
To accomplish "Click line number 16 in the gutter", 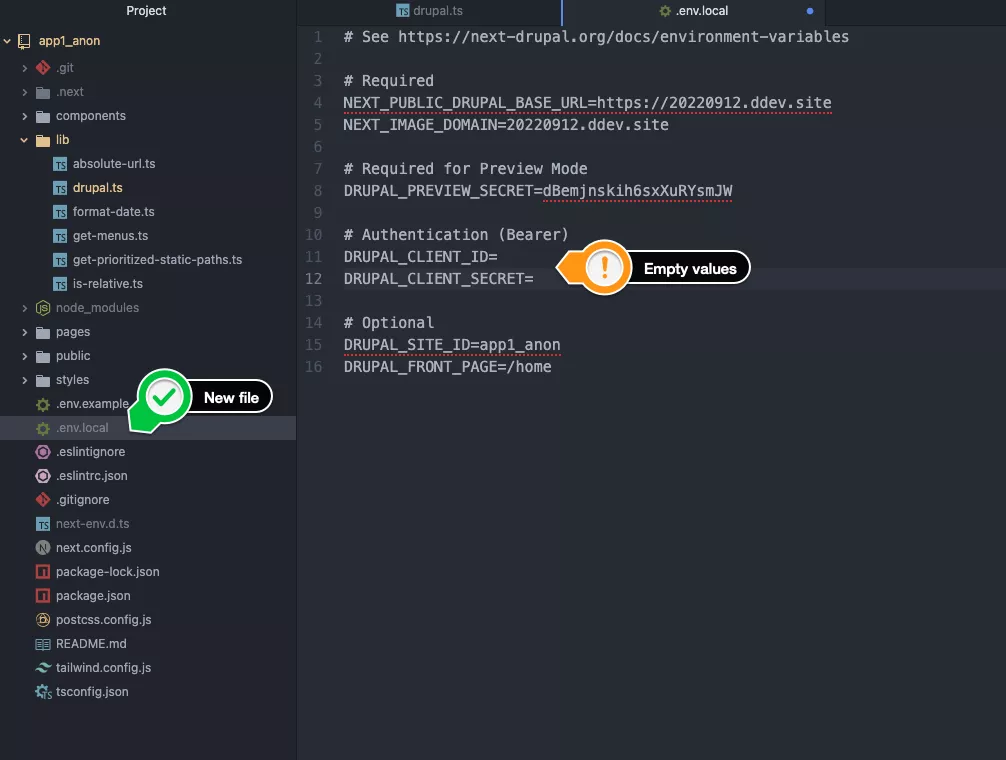I will pos(315,367).
